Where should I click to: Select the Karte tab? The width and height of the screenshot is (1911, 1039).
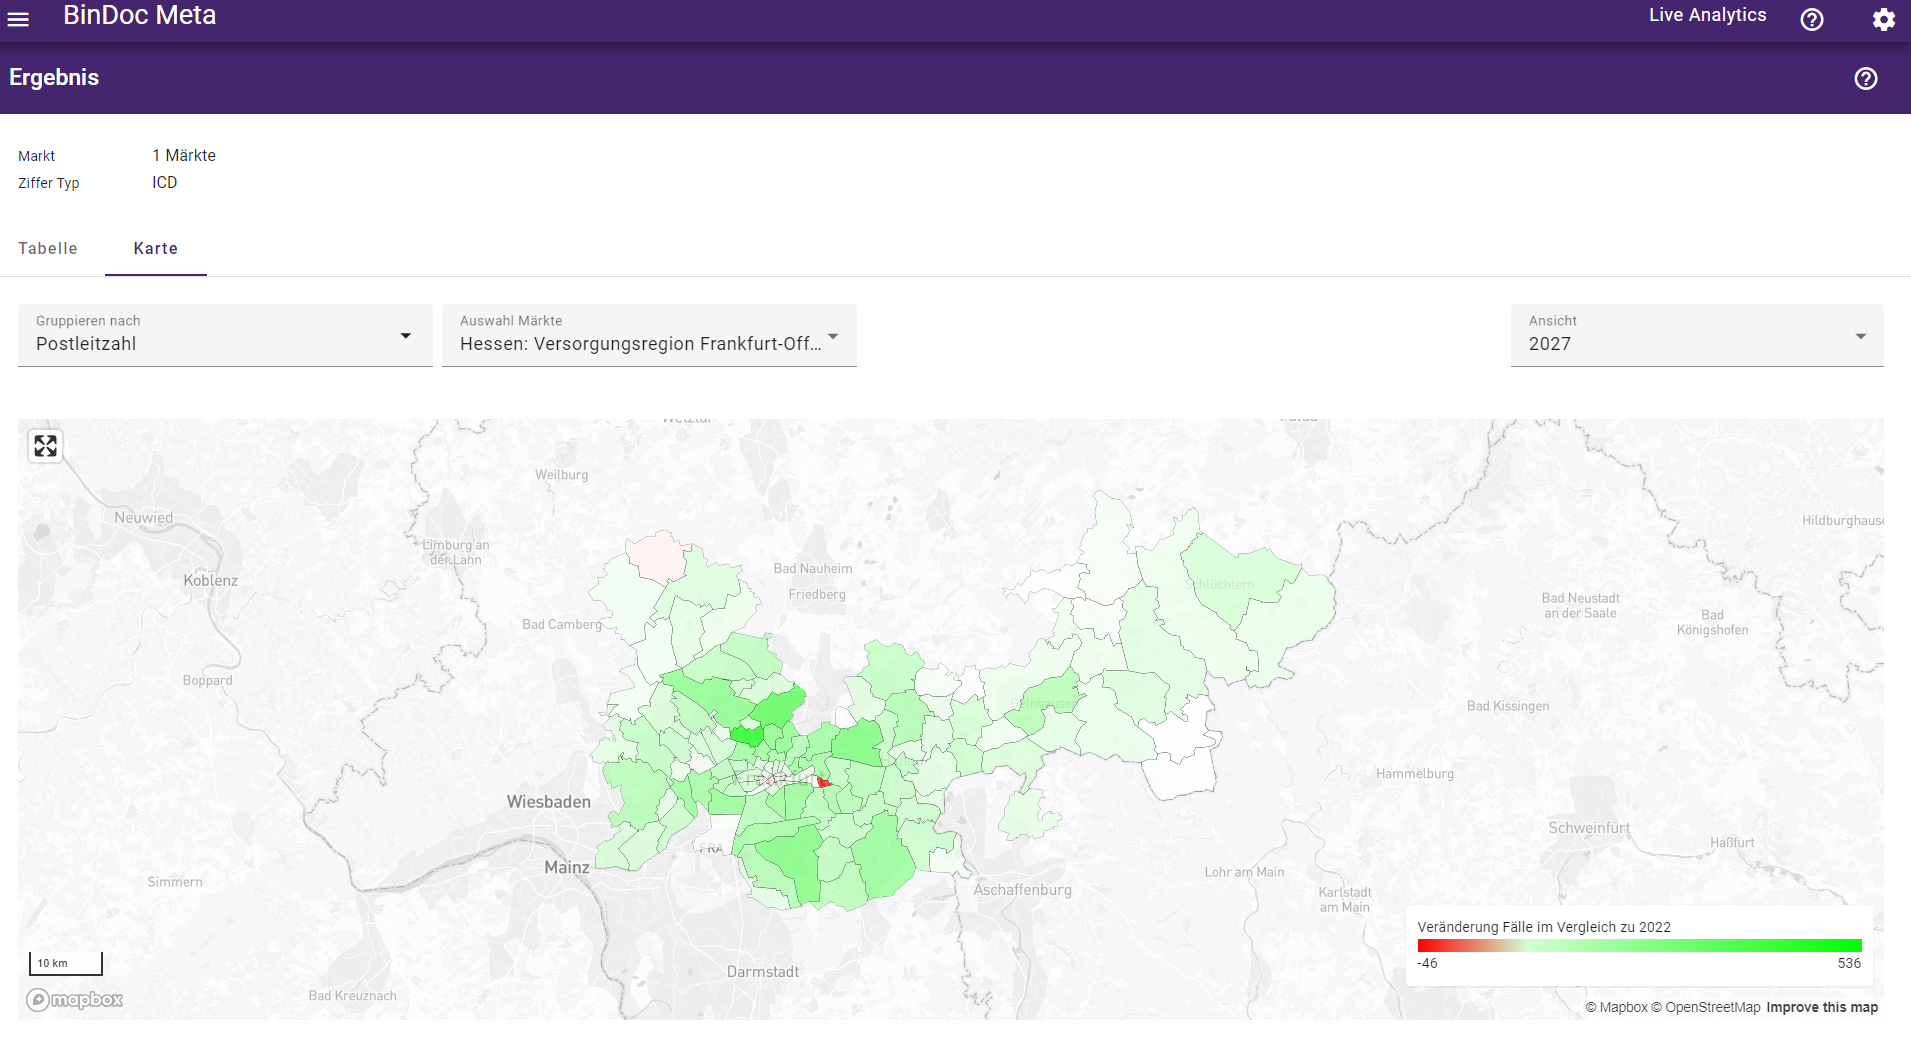tap(156, 248)
